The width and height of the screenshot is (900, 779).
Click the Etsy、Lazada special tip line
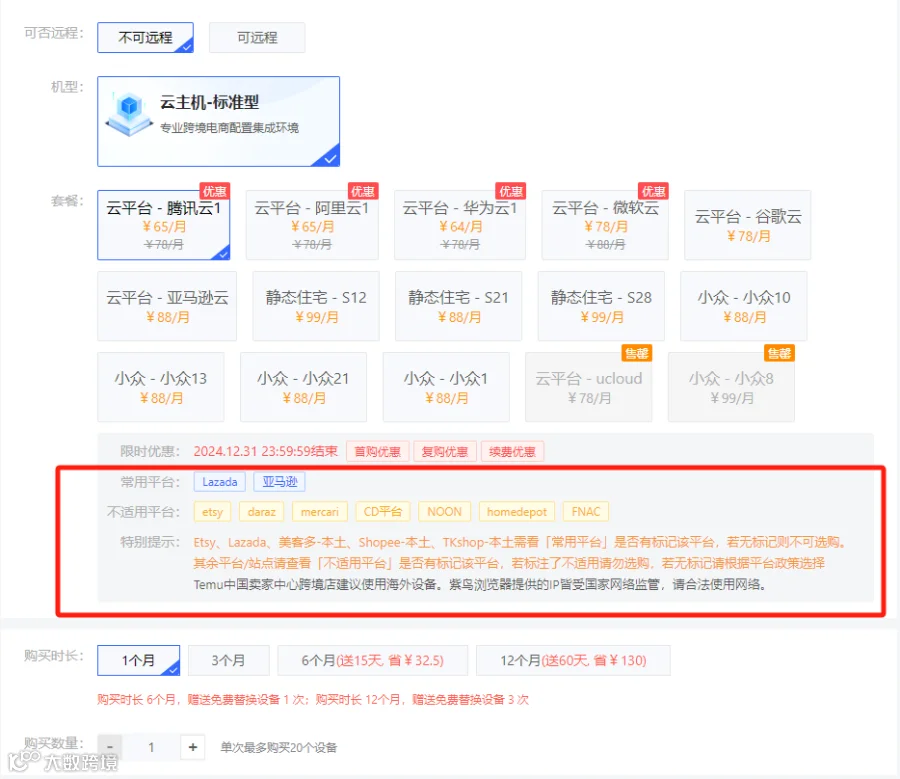coord(520,542)
